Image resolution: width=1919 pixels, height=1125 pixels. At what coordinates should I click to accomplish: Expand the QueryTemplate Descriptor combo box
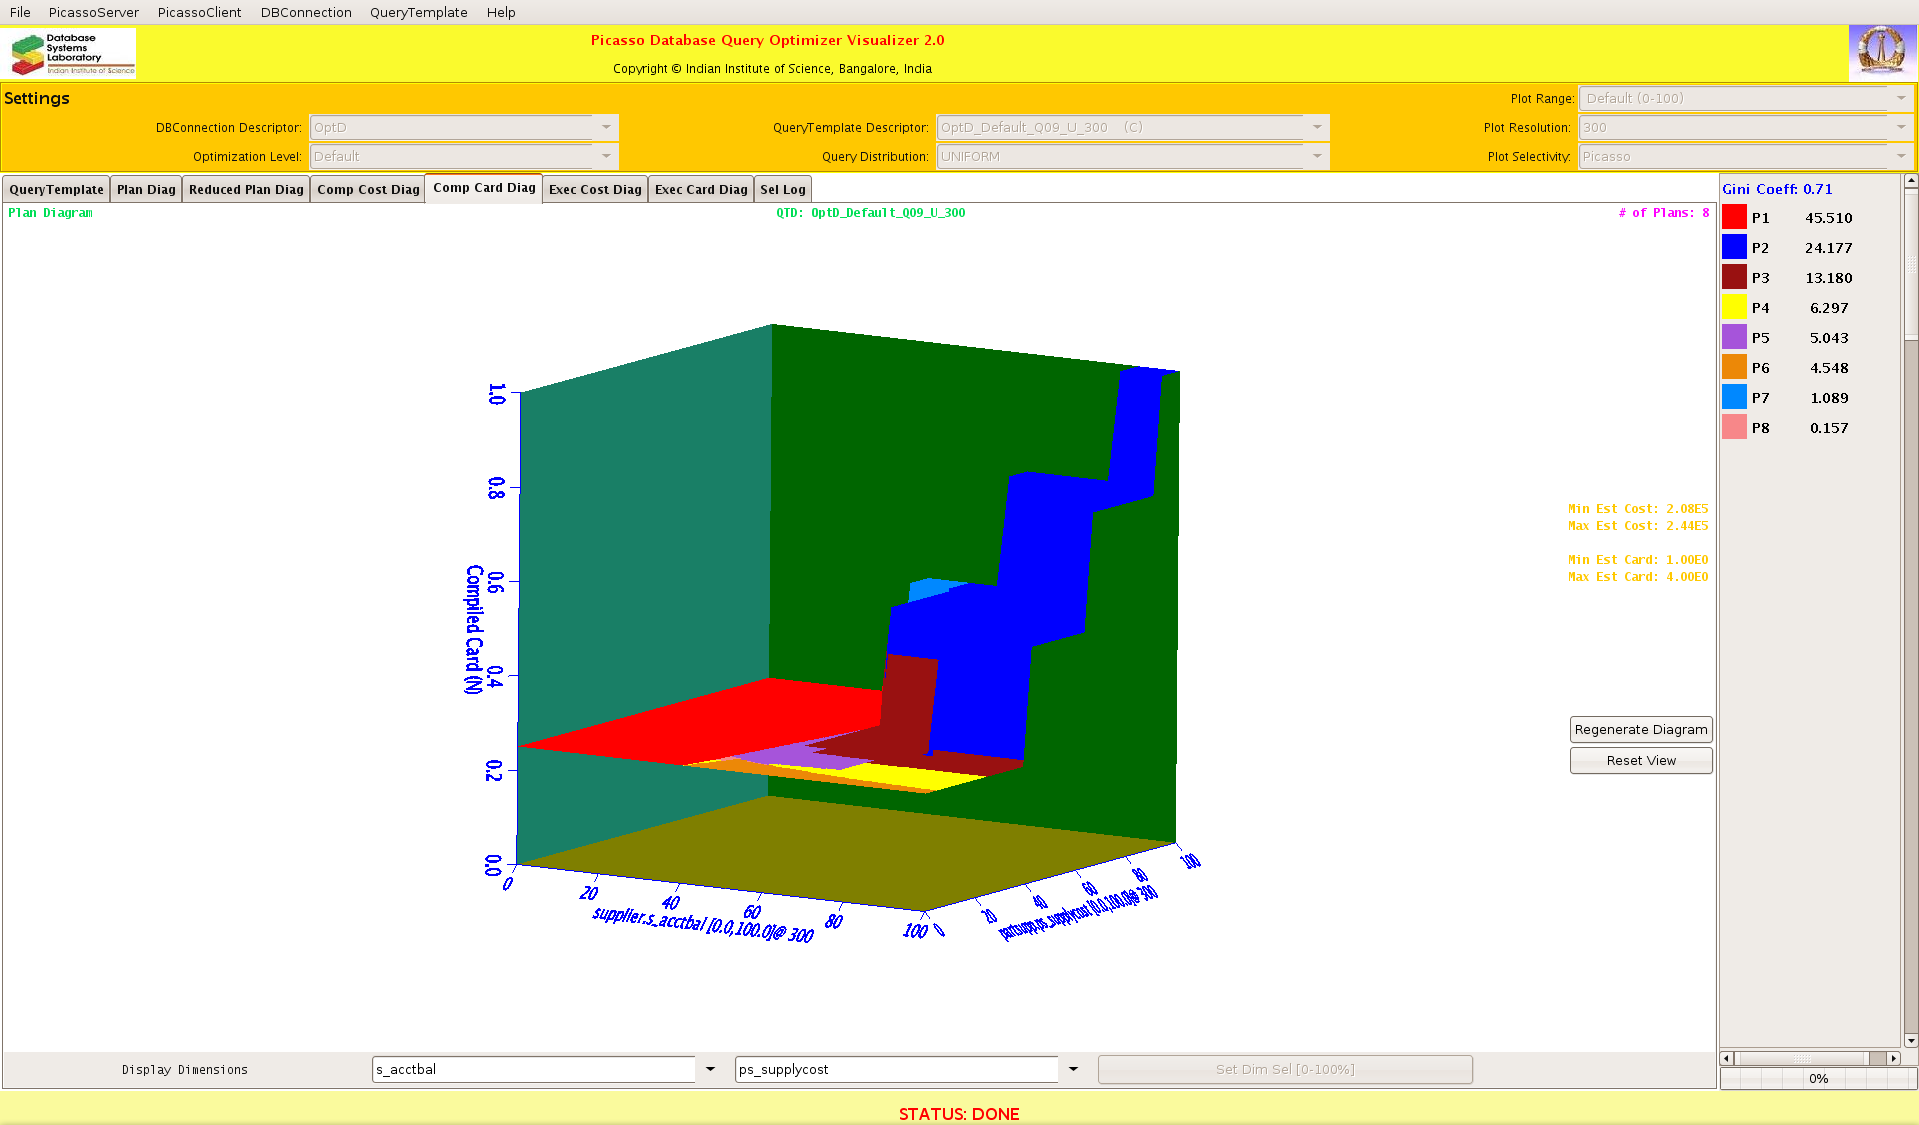tap(1317, 127)
